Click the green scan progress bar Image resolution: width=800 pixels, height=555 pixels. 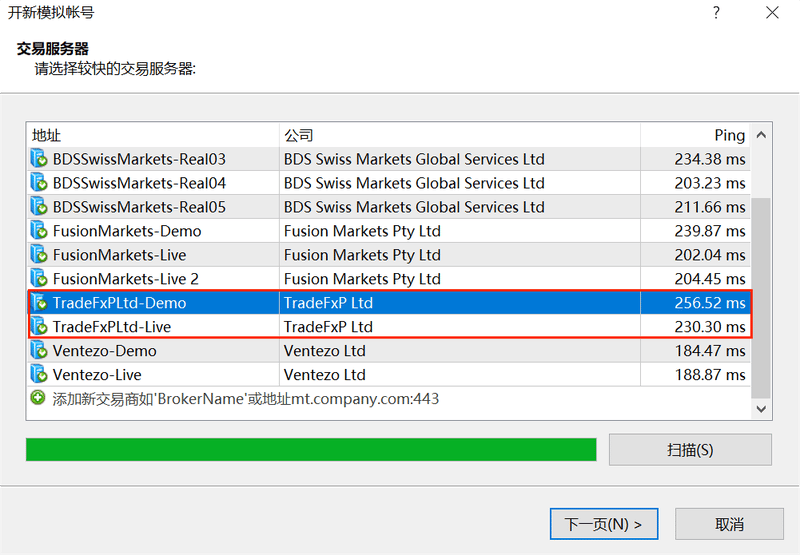tap(311, 449)
